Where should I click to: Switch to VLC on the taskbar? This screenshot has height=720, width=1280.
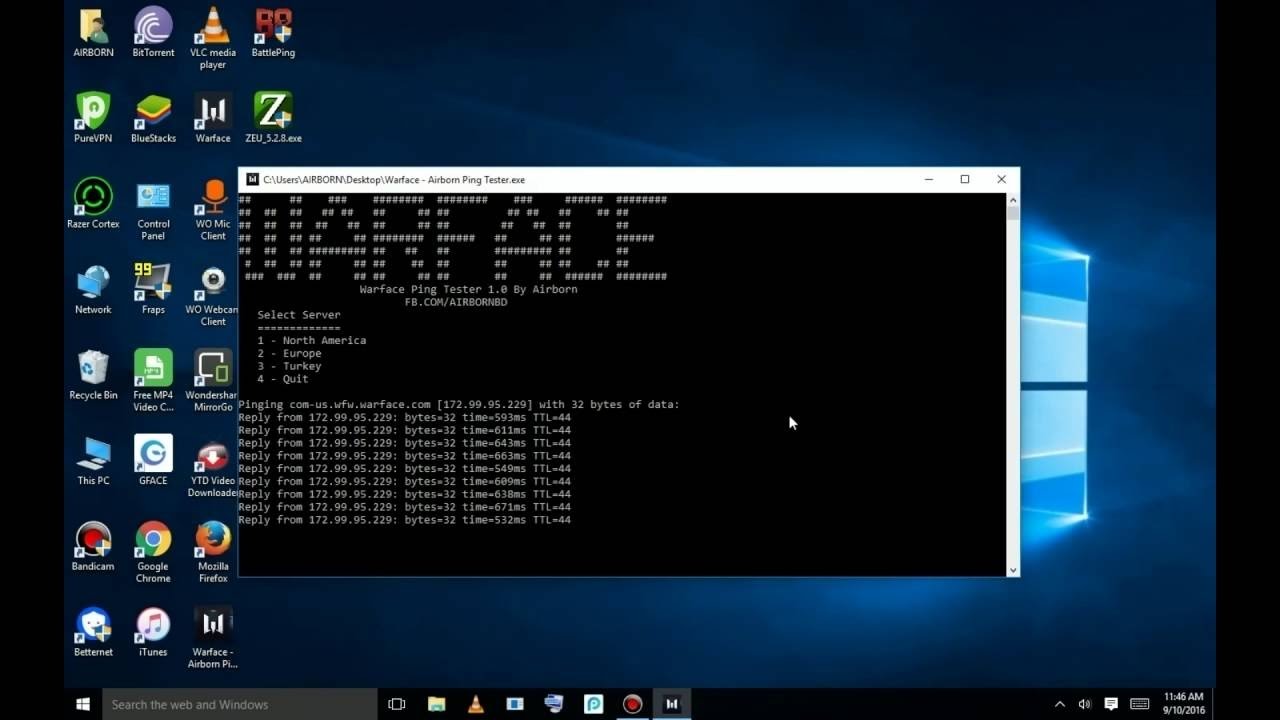tap(475, 704)
